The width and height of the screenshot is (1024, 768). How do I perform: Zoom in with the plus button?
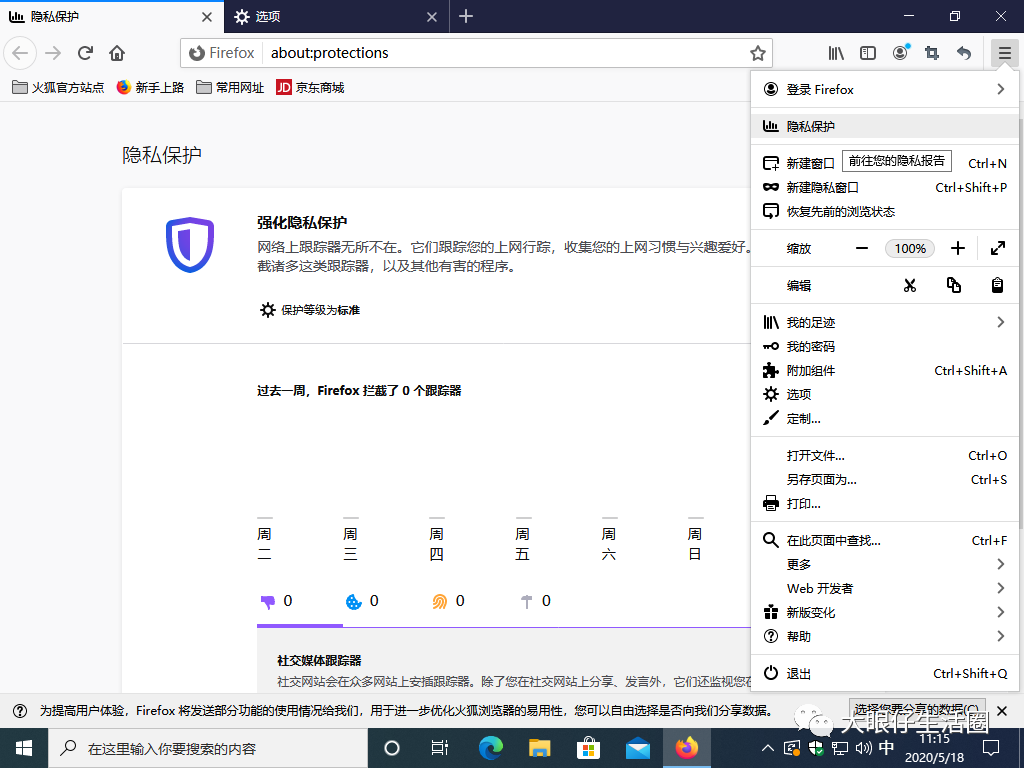957,248
